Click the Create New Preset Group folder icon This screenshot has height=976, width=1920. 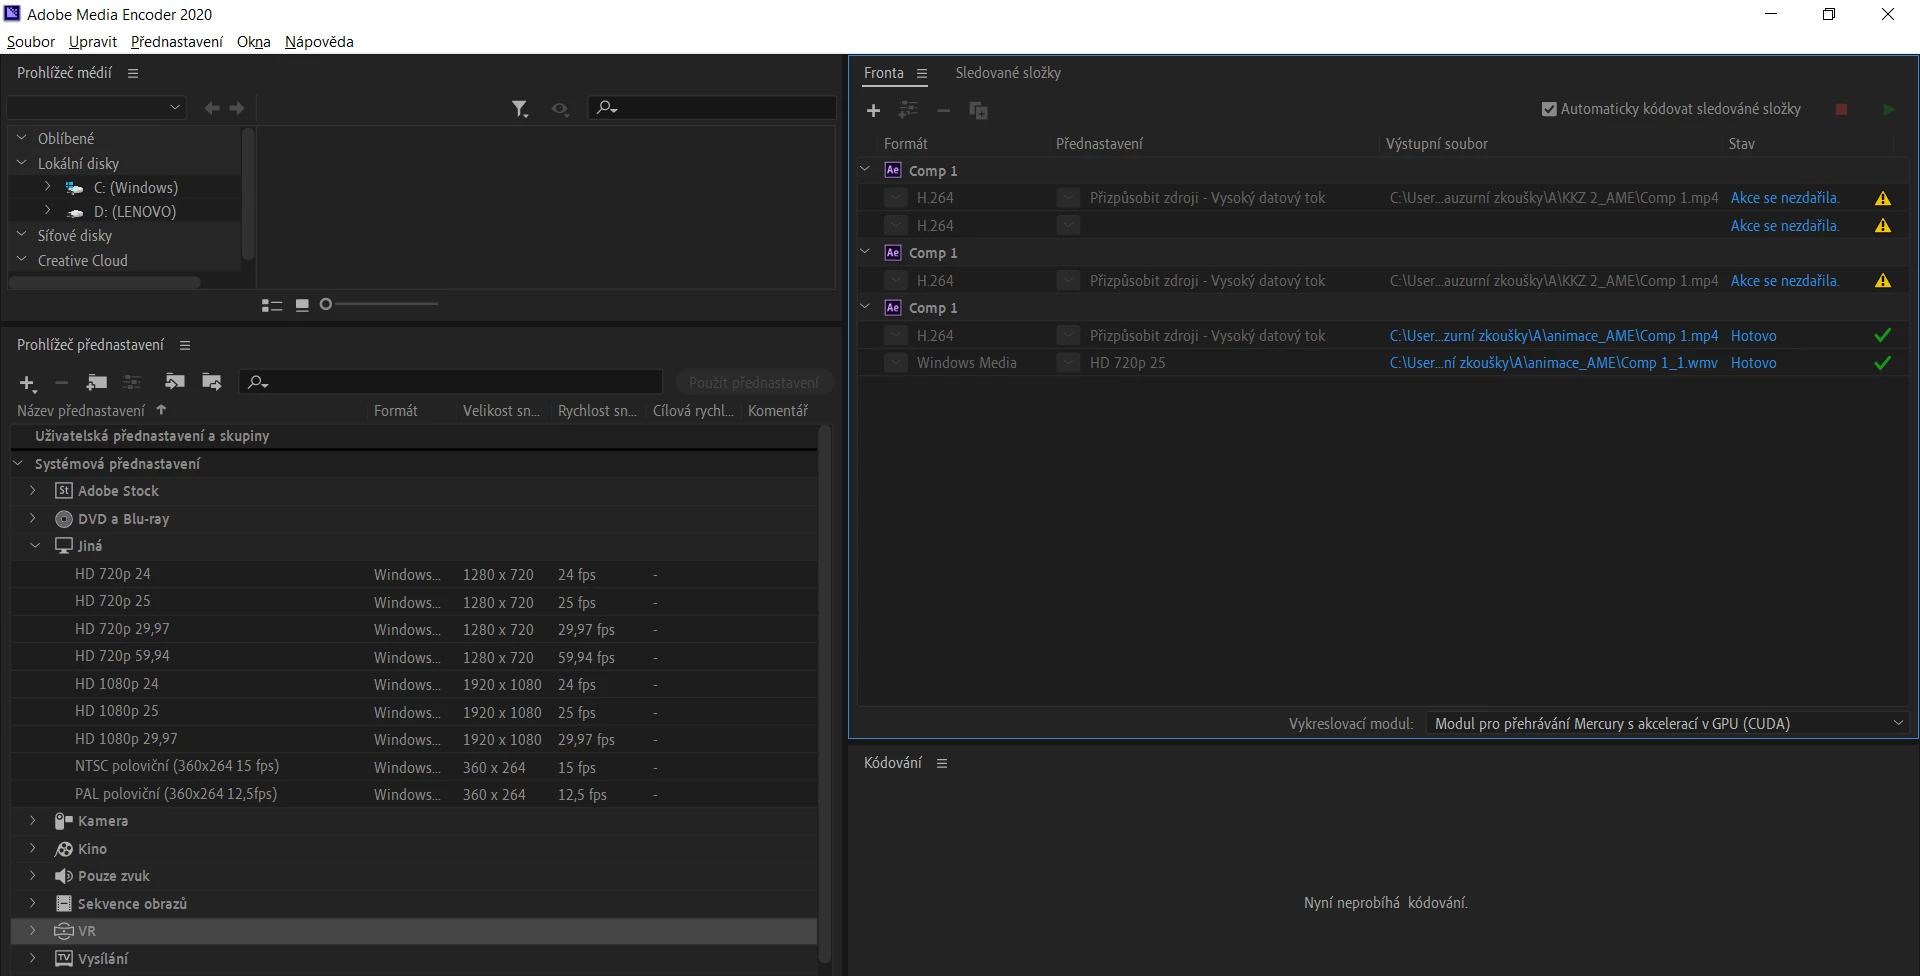tap(97, 382)
